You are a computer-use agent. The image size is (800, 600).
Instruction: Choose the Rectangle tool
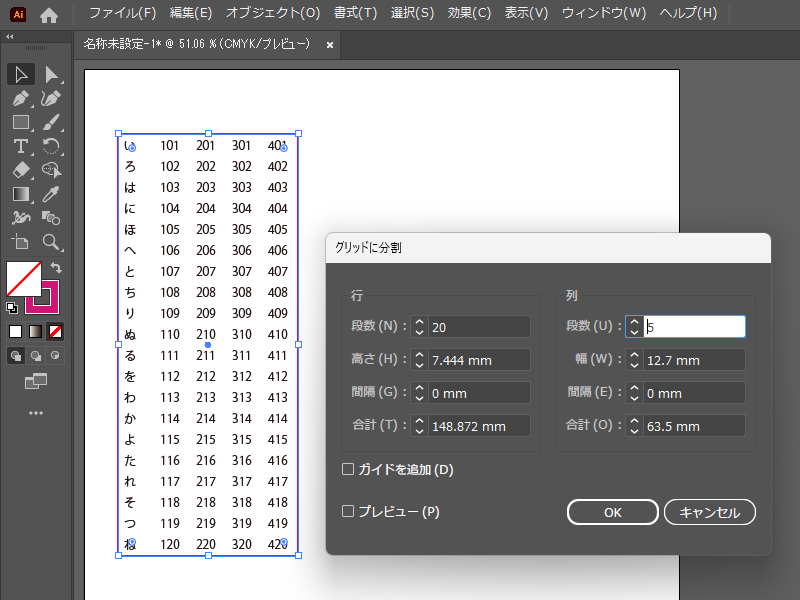[x=22, y=122]
